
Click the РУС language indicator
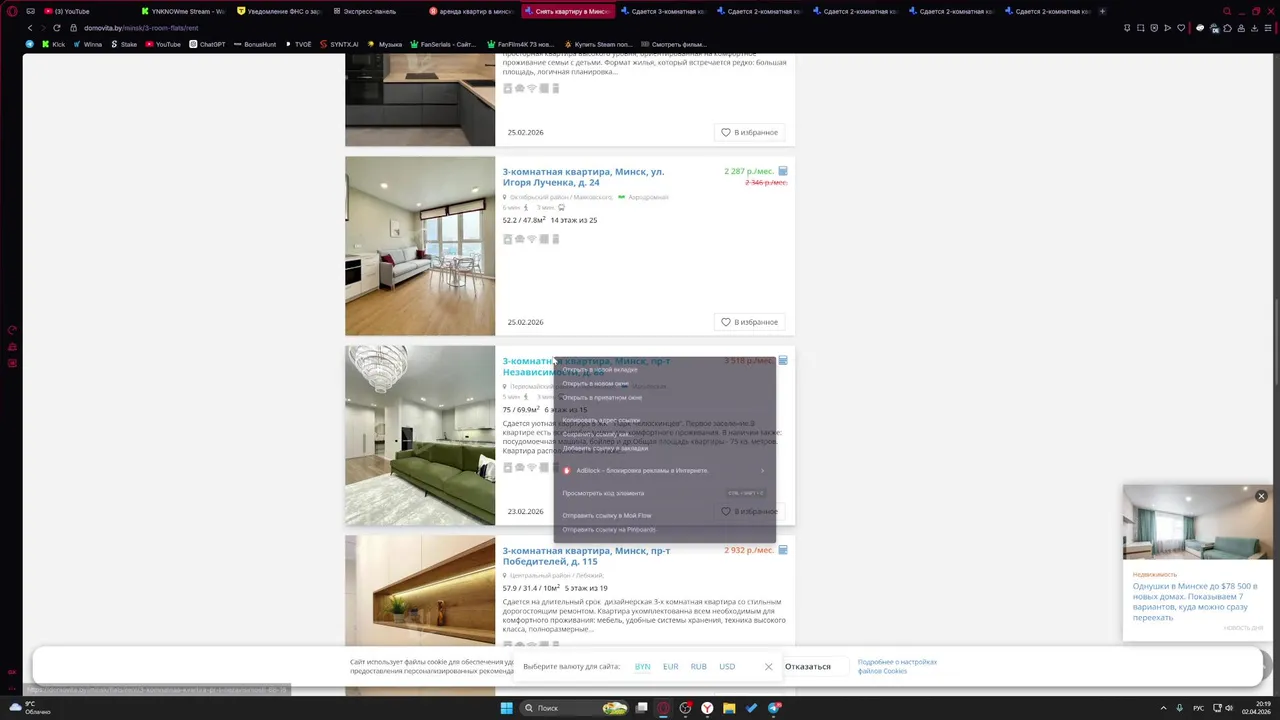pyautogui.click(x=1198, y=708)
